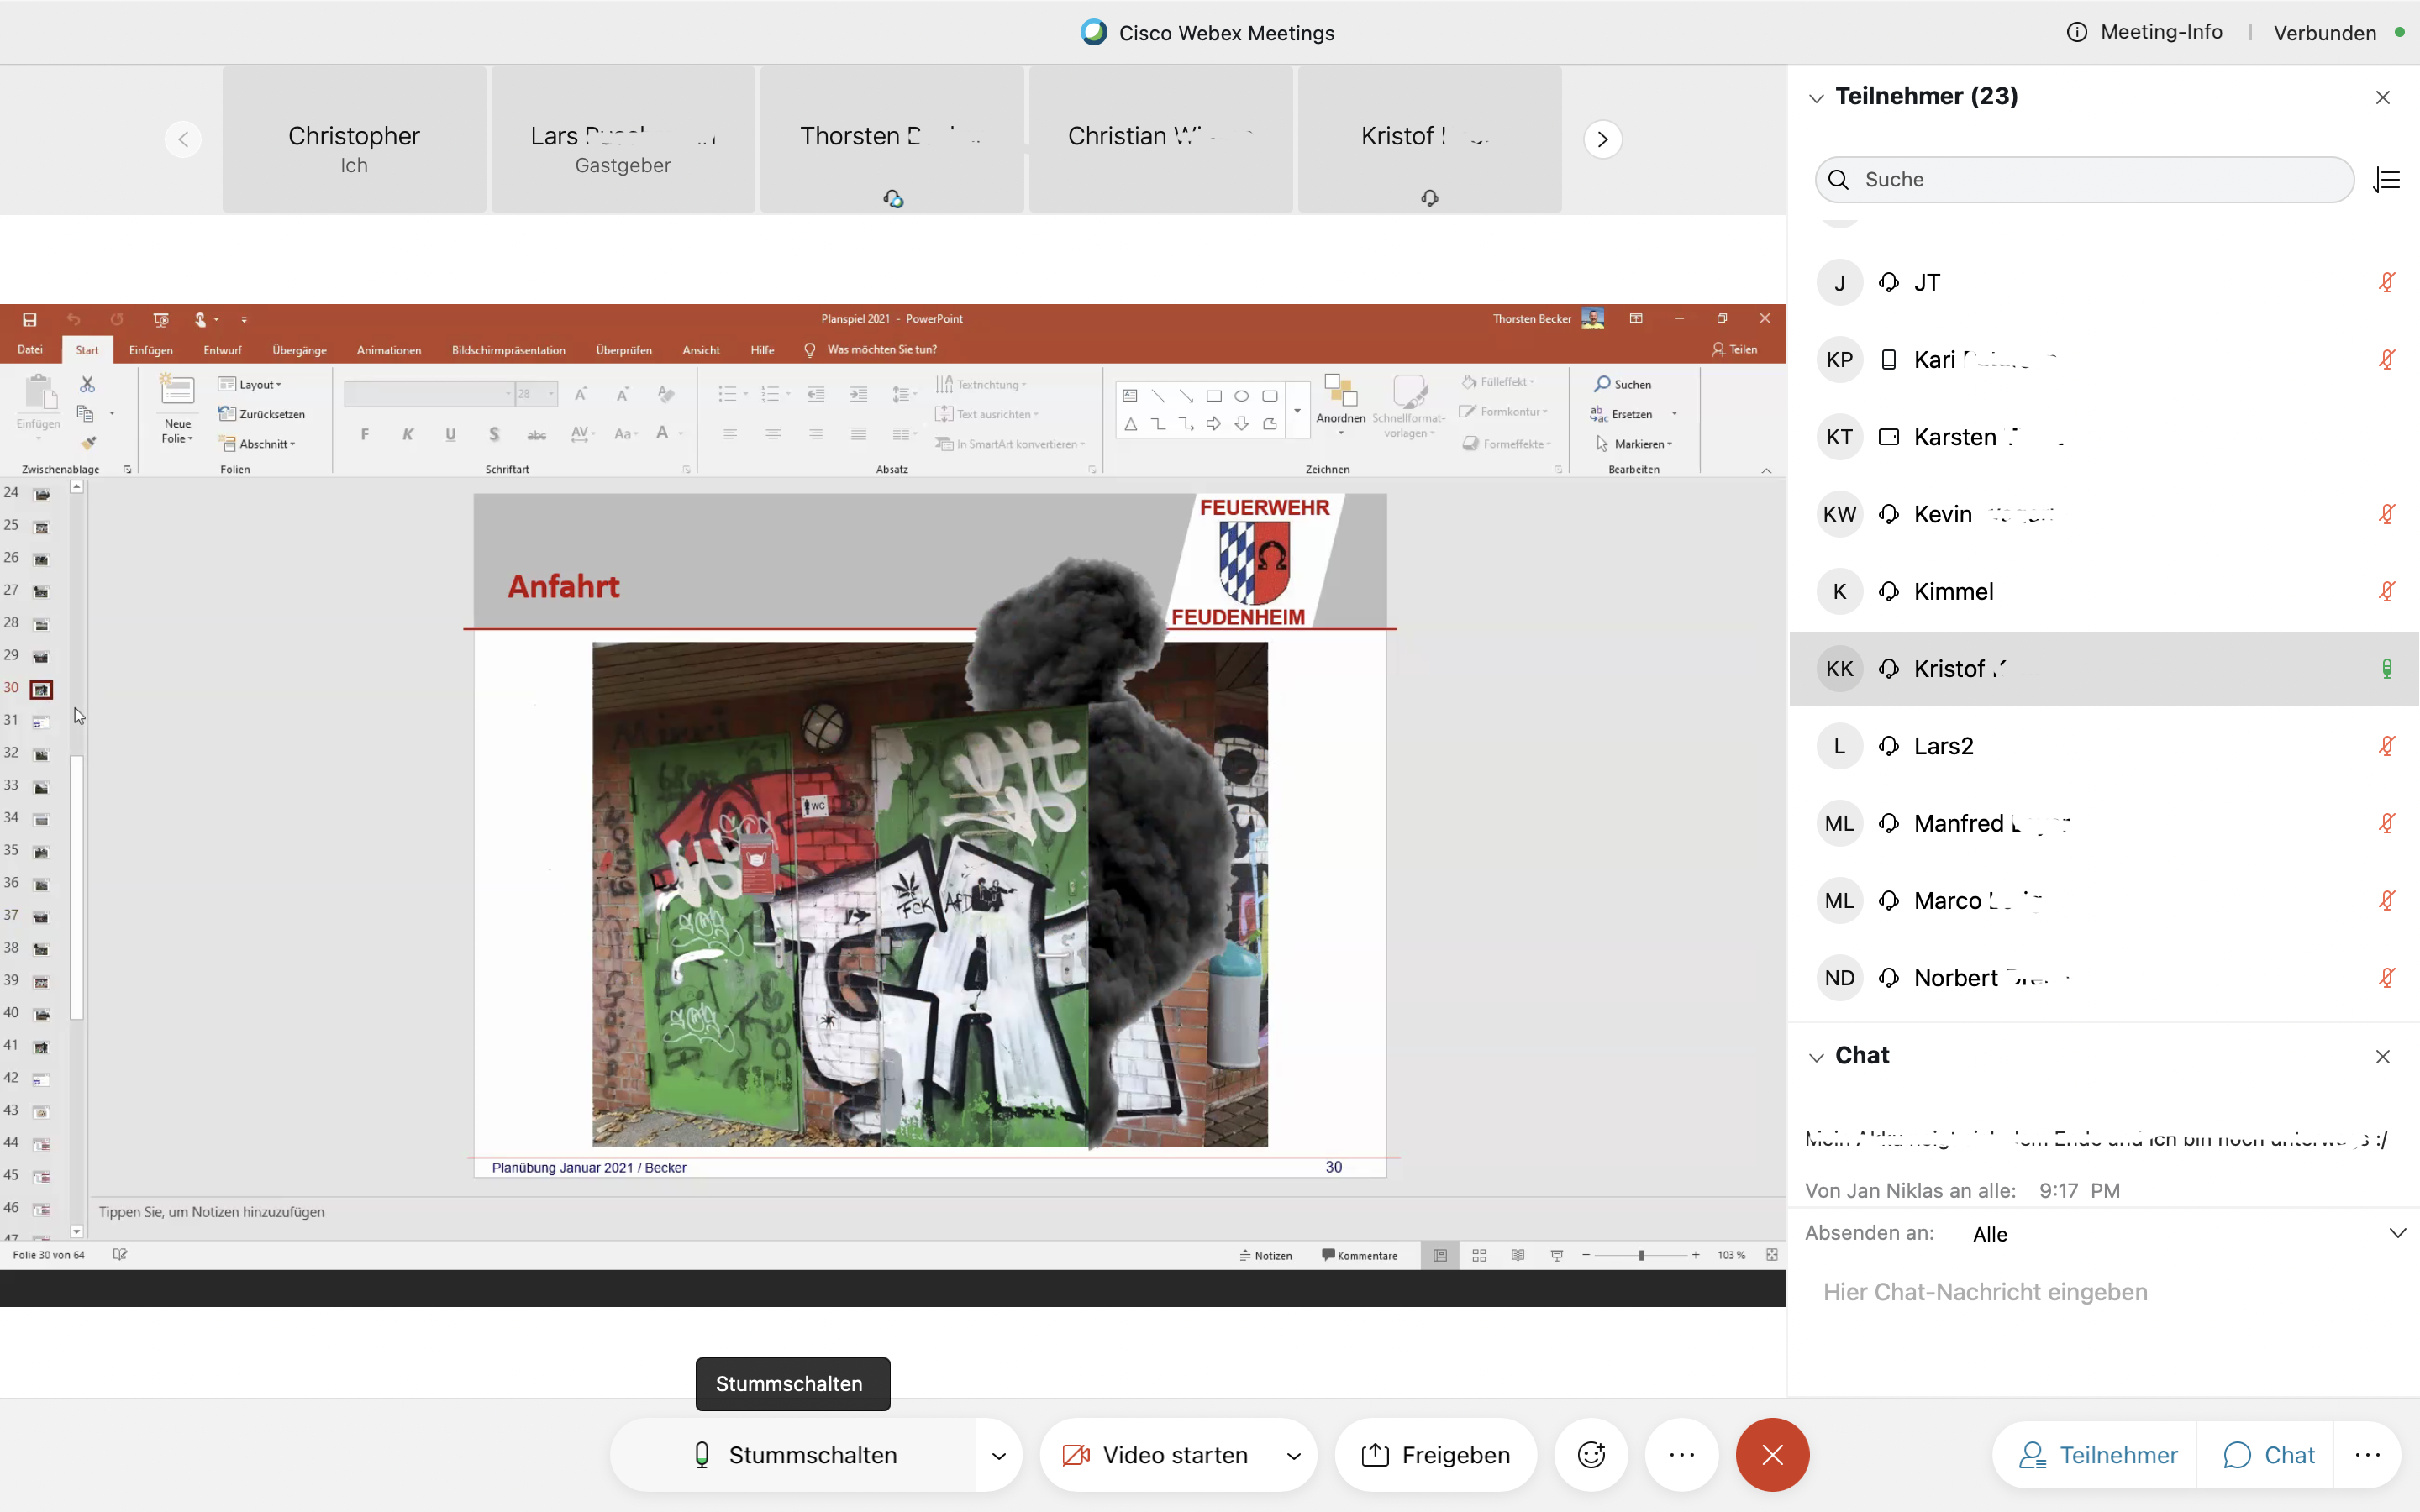The image size is (2420, 1512).
Task: Click the emoji reactions icon
Action: tap(1591, 1455)
